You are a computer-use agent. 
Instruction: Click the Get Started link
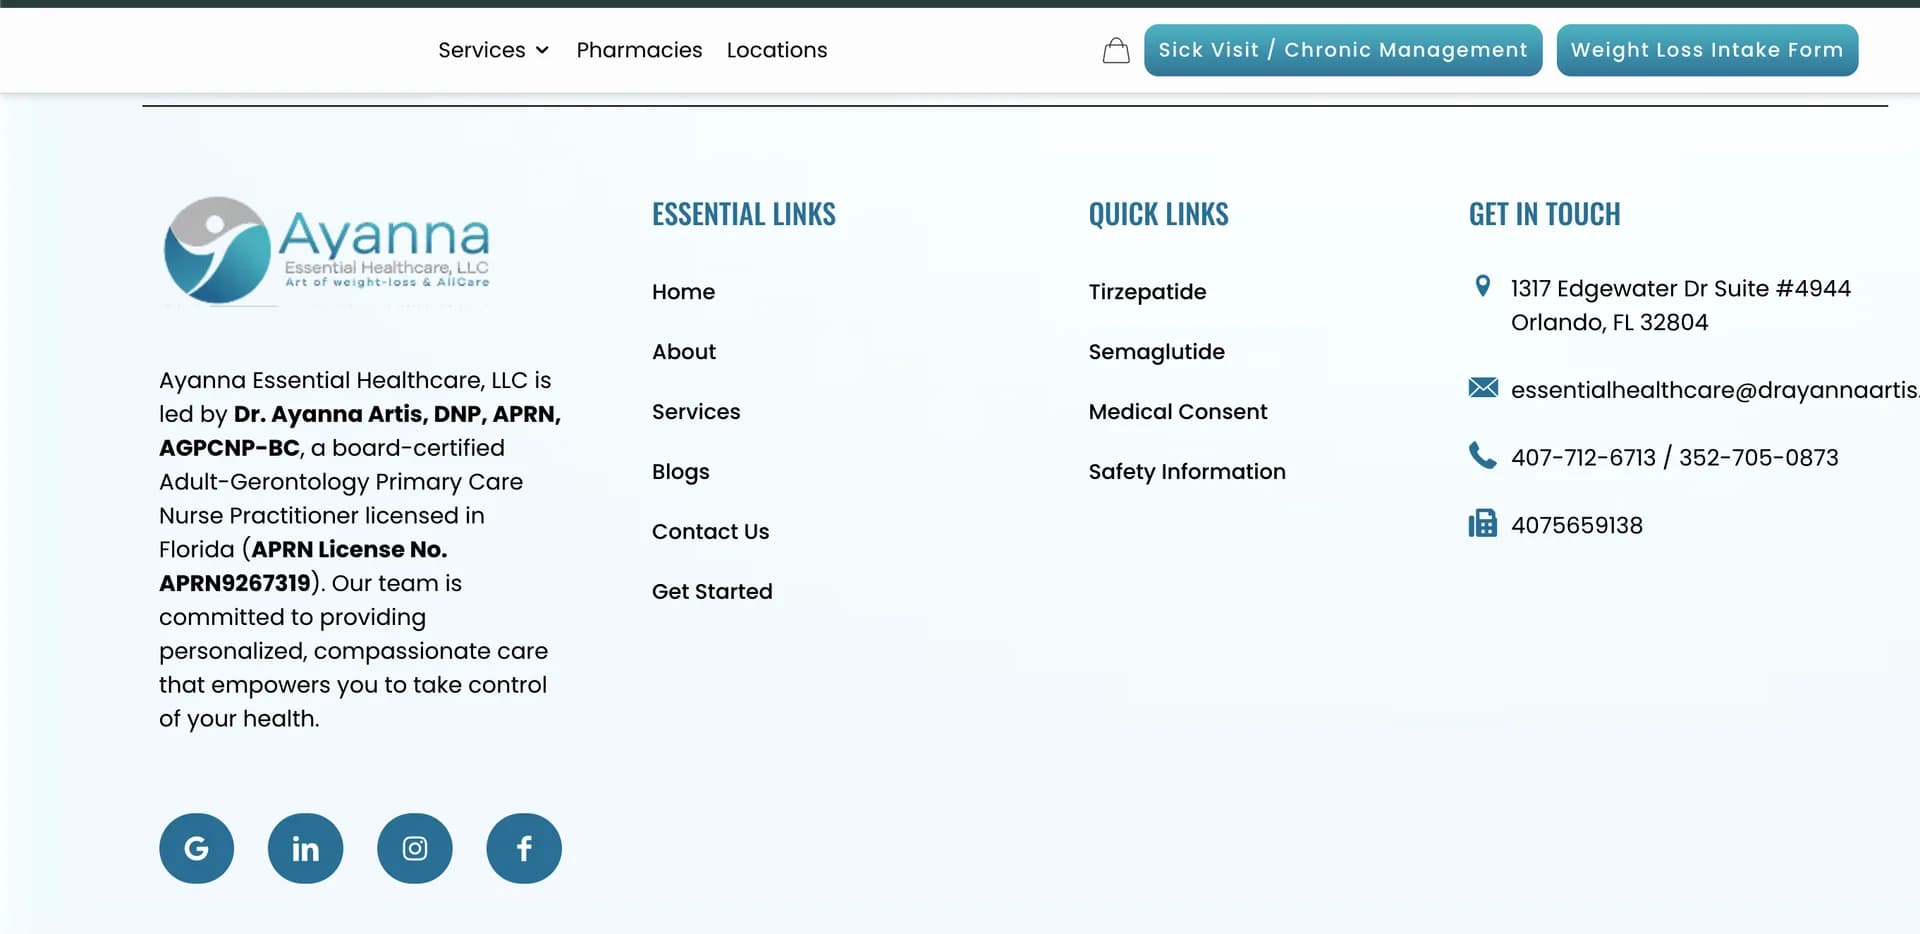pos(712,592)
